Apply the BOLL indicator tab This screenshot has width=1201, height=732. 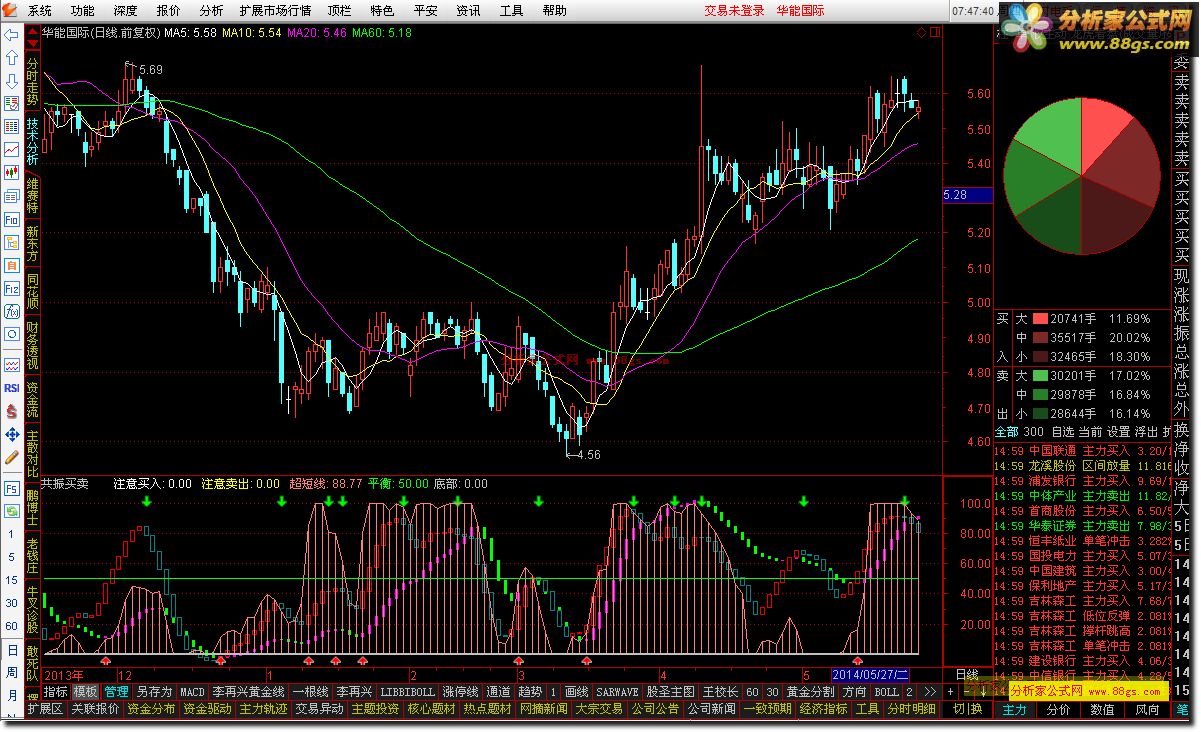pyautogui.click(x=886, y=692)
